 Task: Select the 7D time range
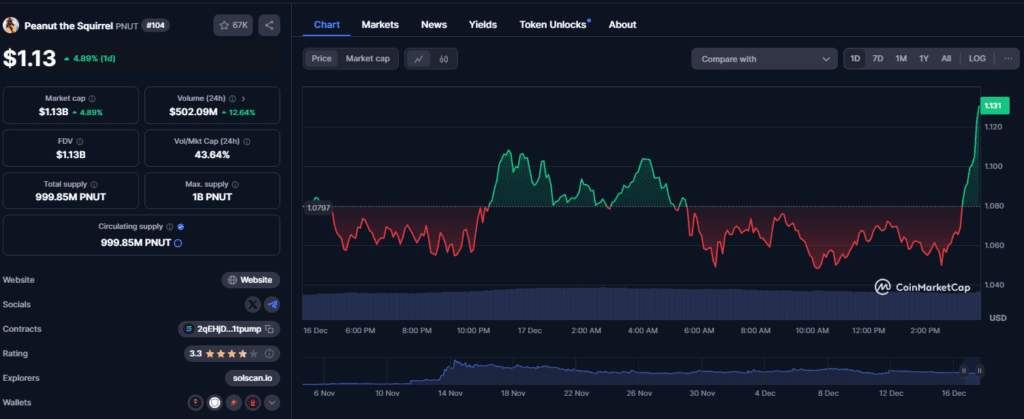coord(878,59)
